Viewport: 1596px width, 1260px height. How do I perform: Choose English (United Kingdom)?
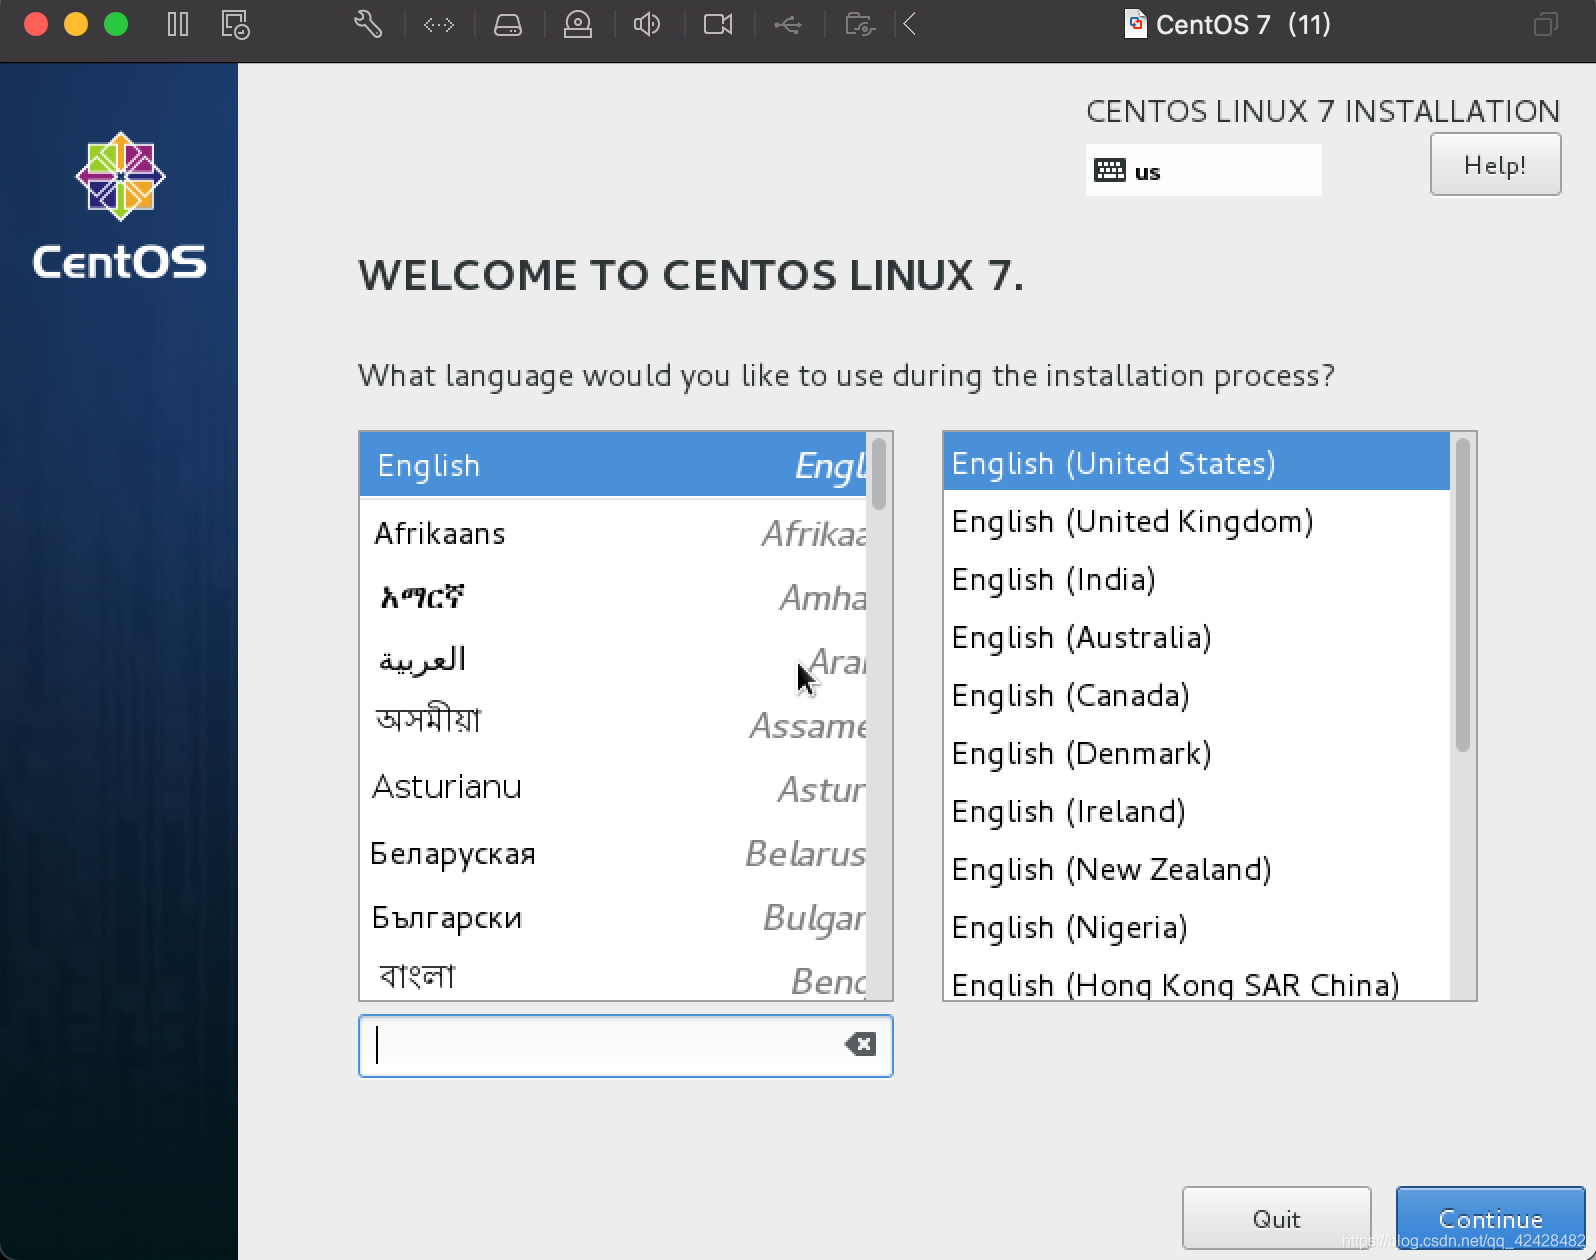click(1196, 521)
